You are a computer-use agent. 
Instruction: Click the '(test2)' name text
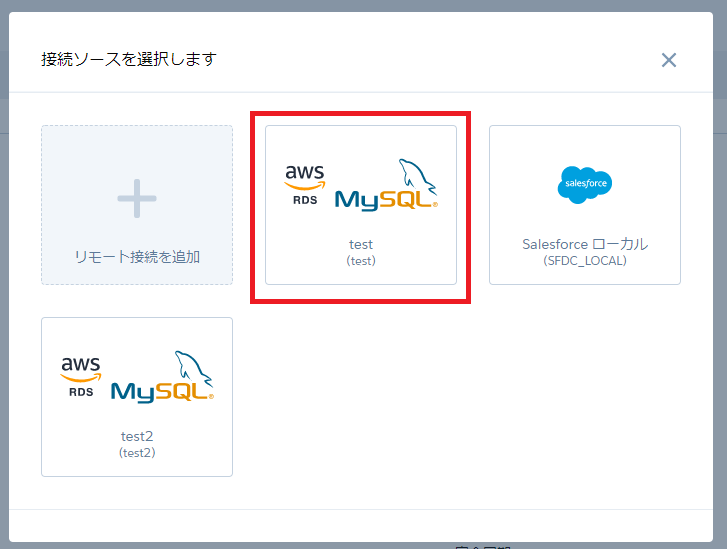(137, 453)
